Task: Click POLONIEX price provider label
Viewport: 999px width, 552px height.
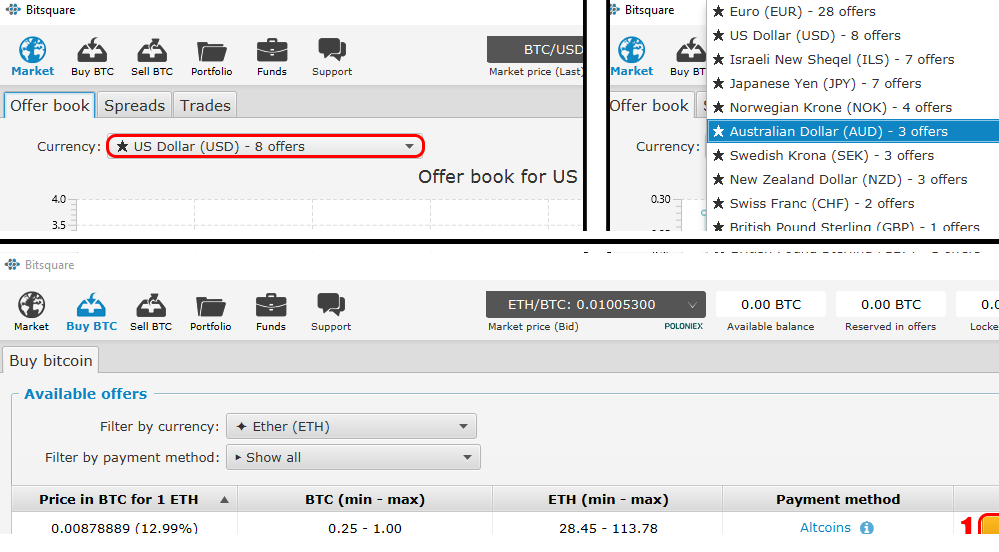Action: click(x=683, y=326)
